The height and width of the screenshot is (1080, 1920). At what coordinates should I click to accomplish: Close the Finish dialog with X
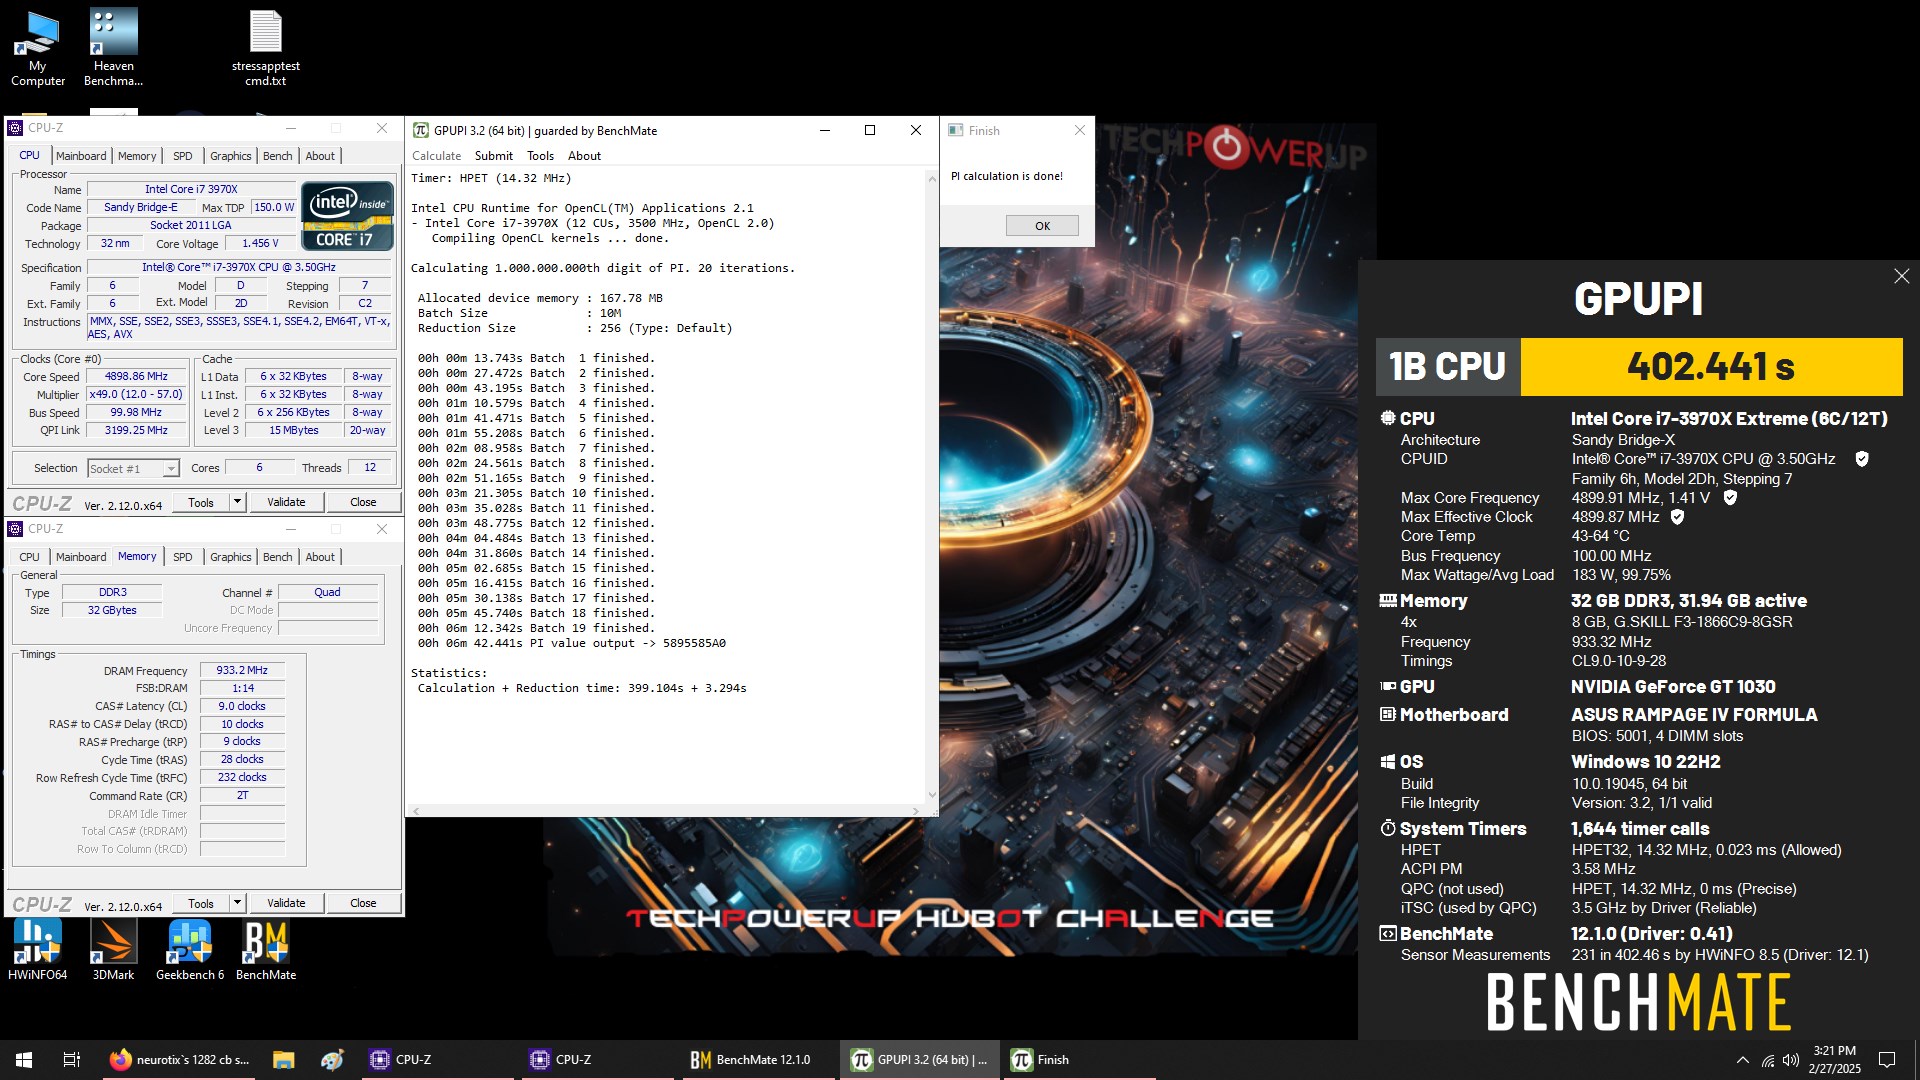1079,131
